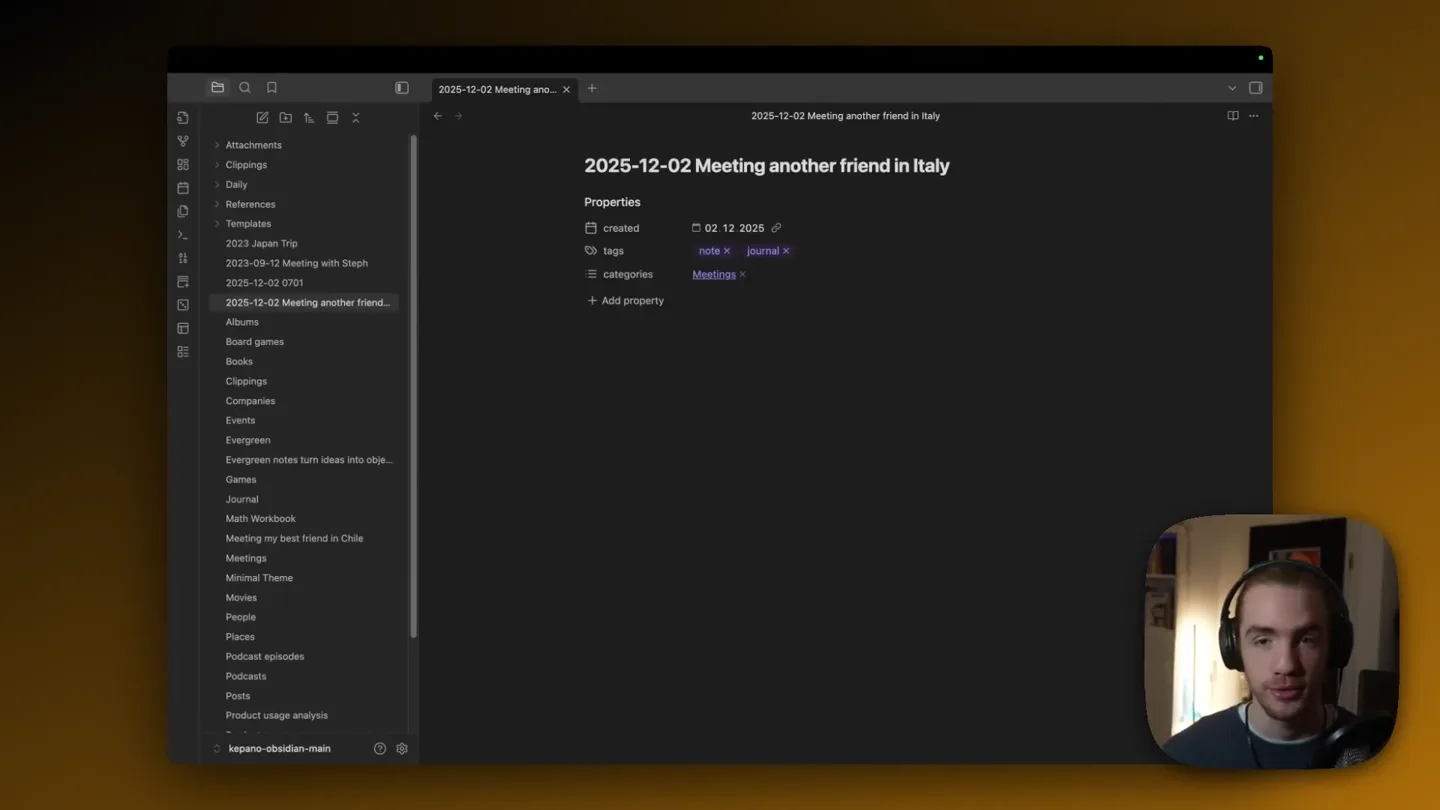Image resolution: width=1440 pixels, height=810 pixels.
Task: Open the bookmarks panel icon
Action: point(272,88)
